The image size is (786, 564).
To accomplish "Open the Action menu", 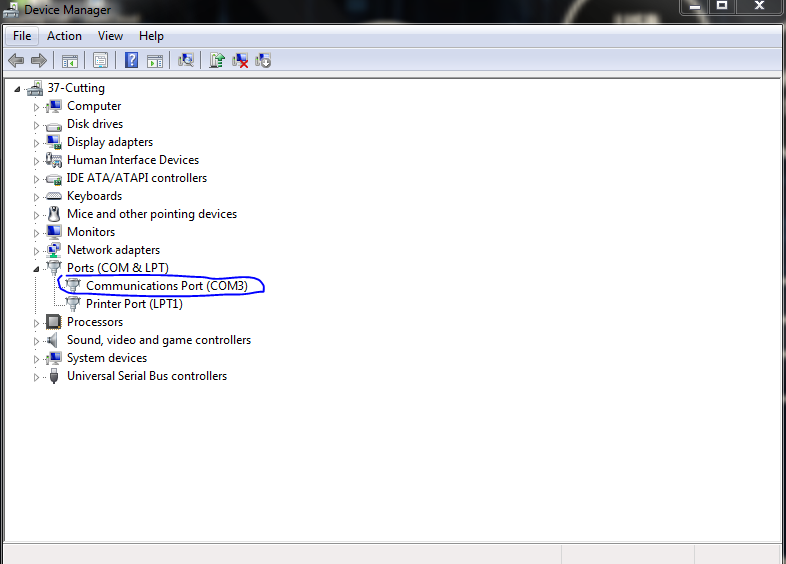I will (x=64, y=36).
